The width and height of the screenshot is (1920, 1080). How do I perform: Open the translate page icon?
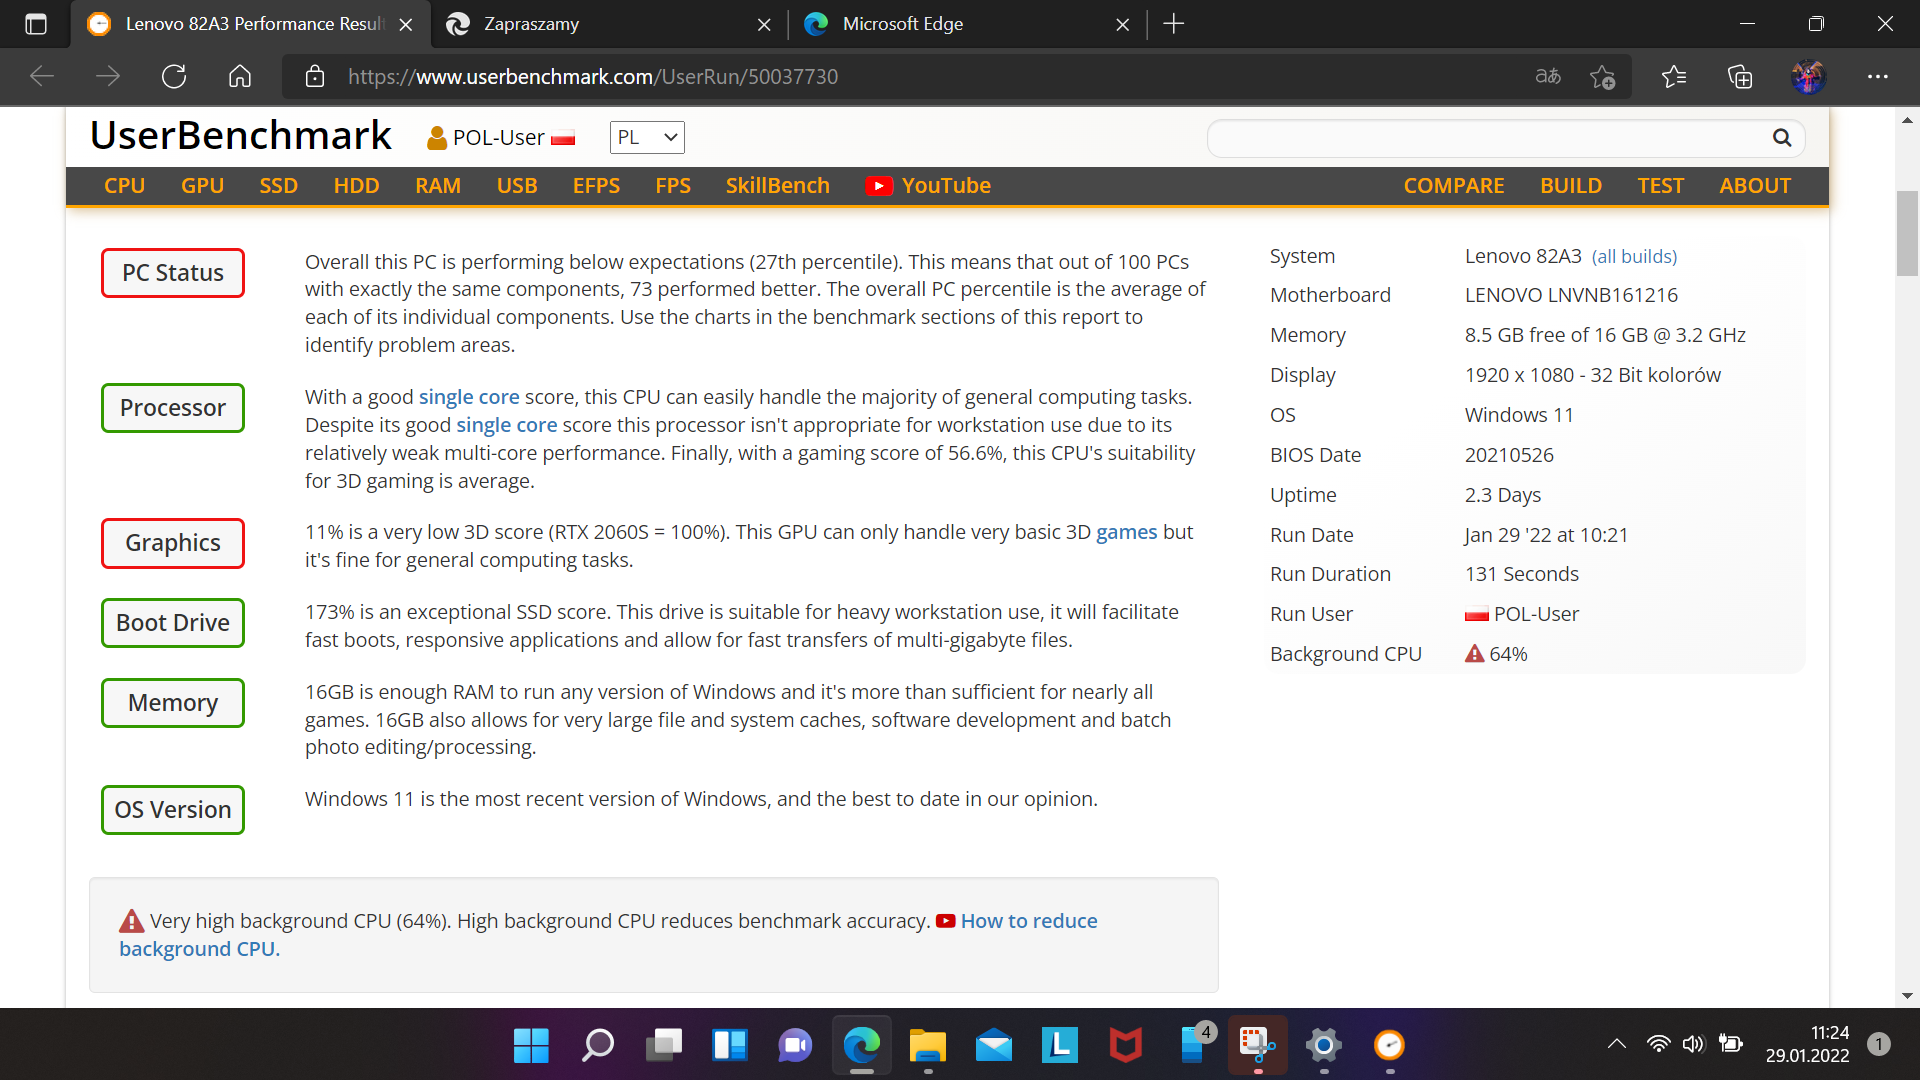[x=1548, y=76]
